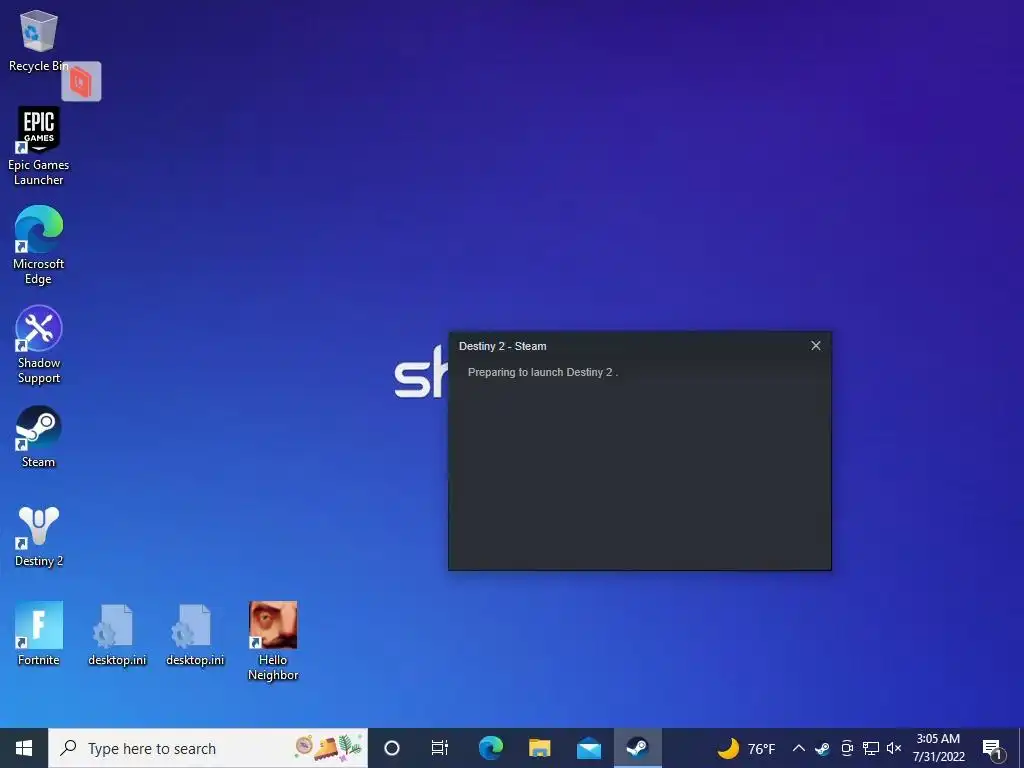
Task: Open the Recycle Bin desktop icon
Action: pos(38,40)
